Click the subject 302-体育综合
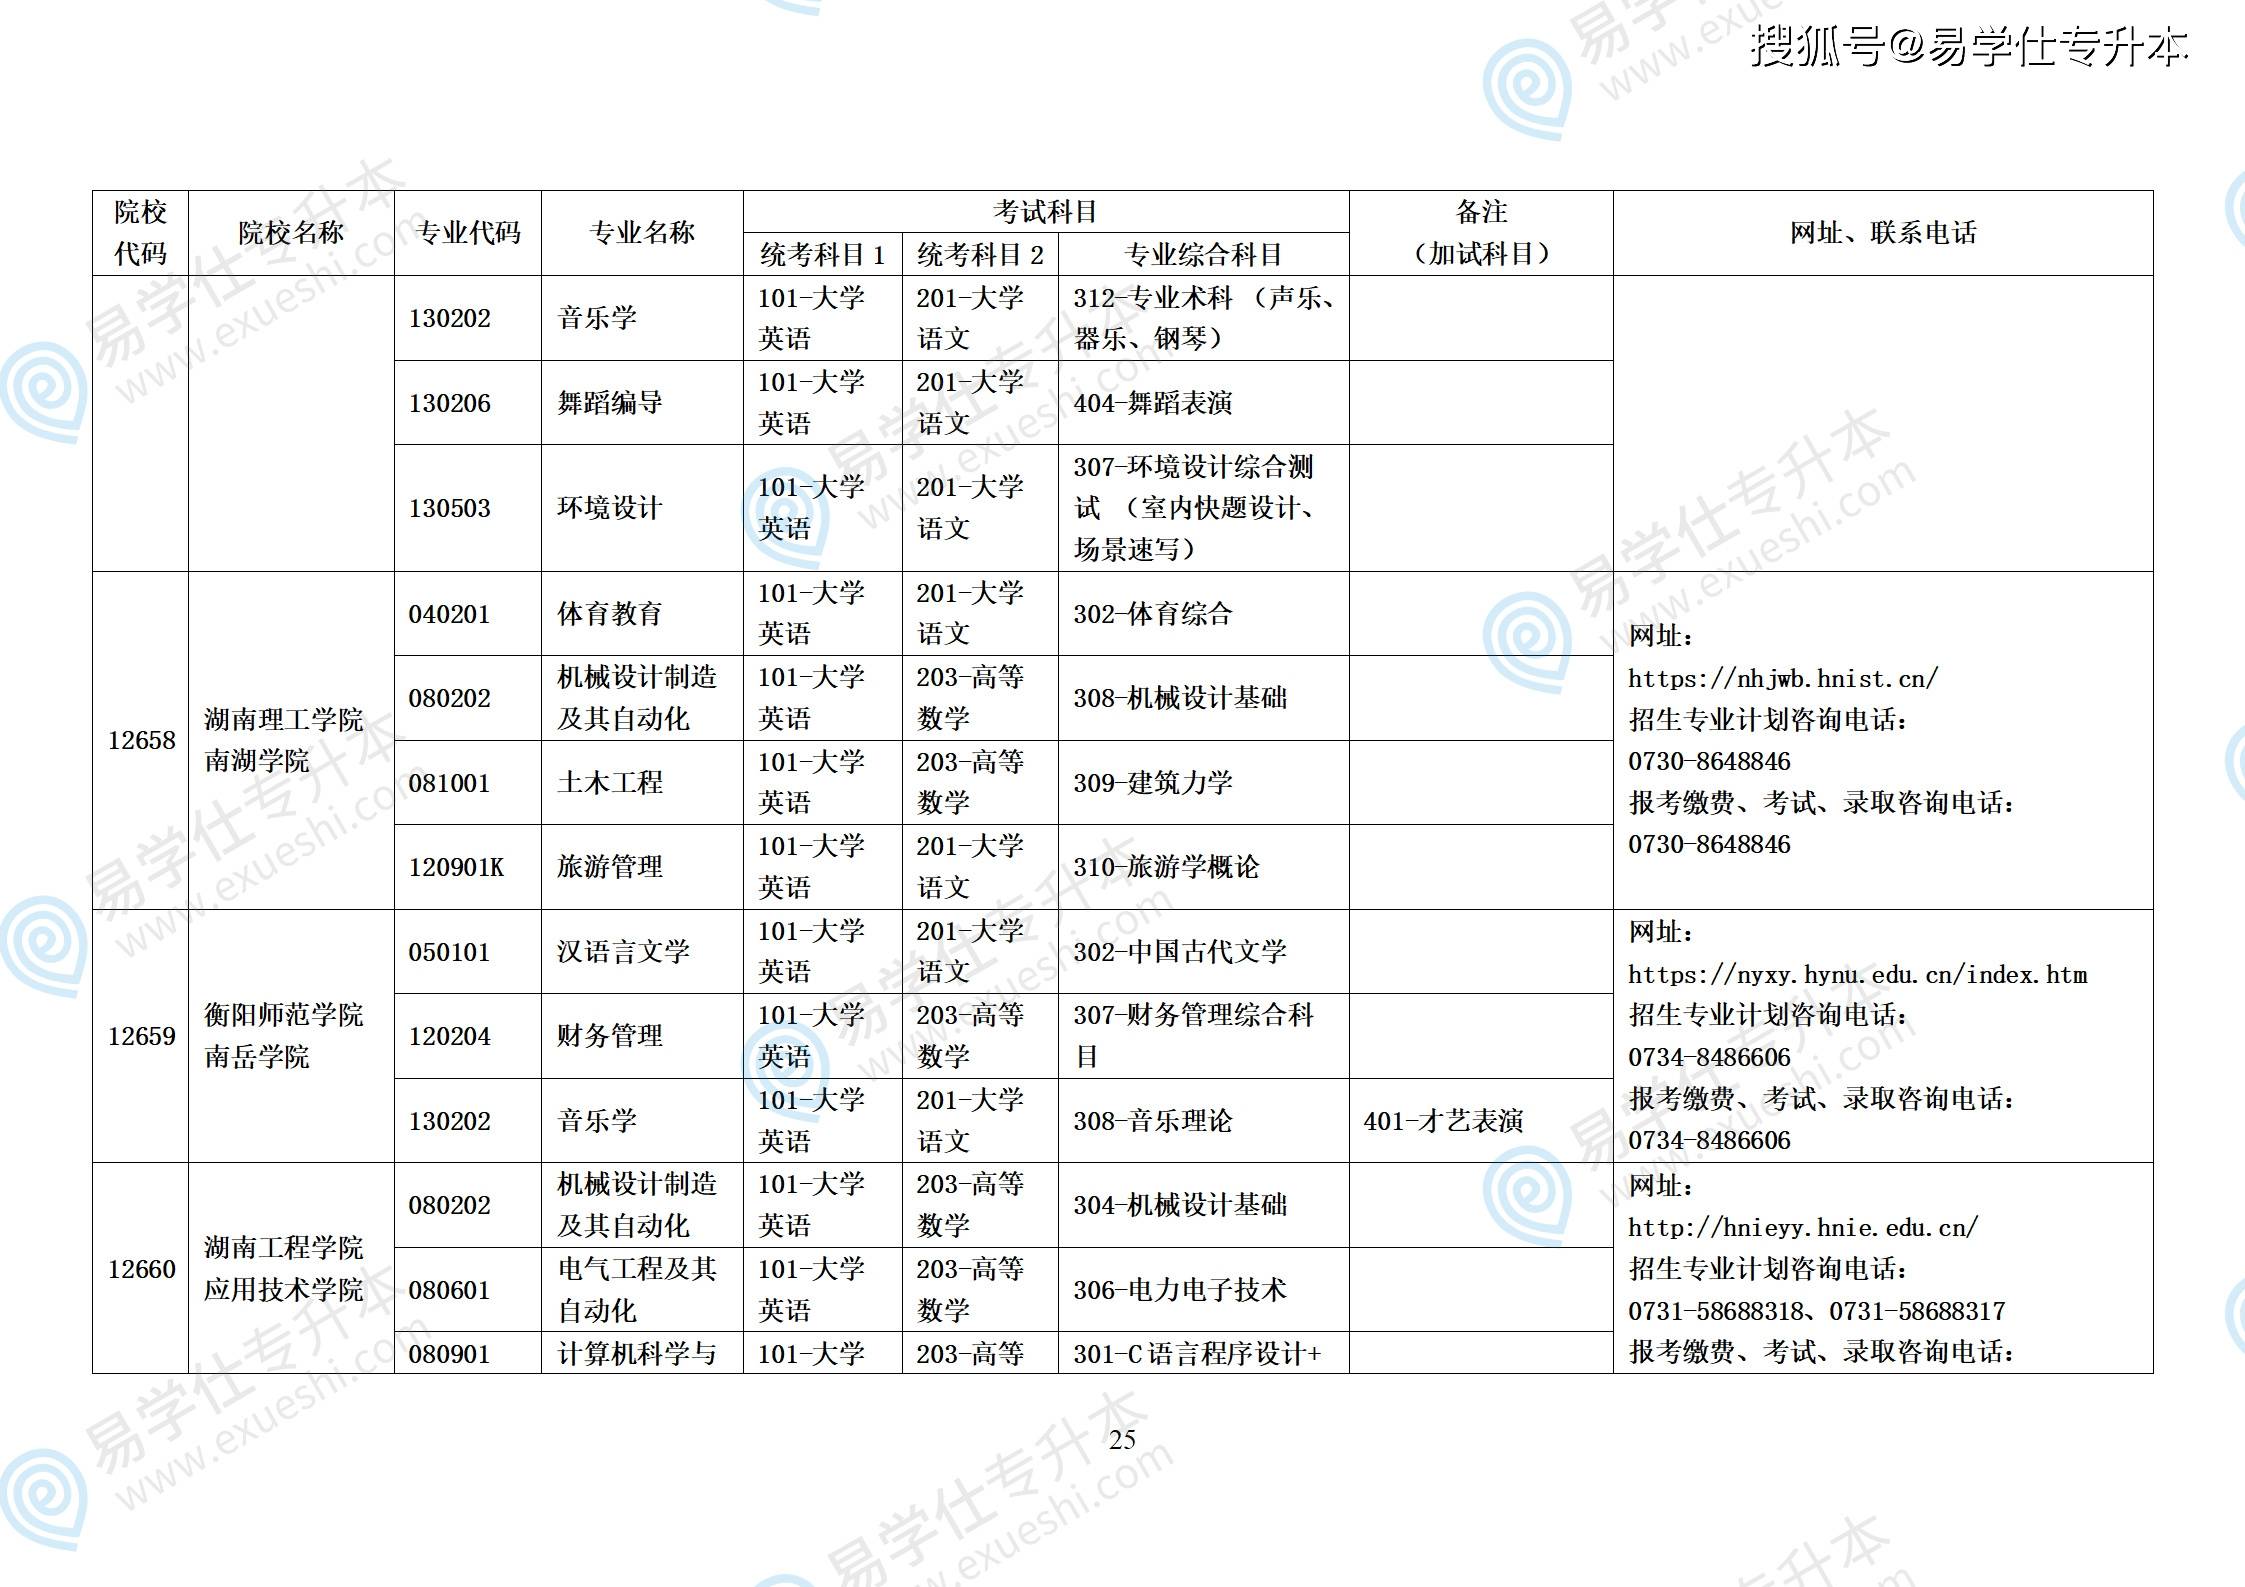Screen dimensions: 2245x1587 1153,615
